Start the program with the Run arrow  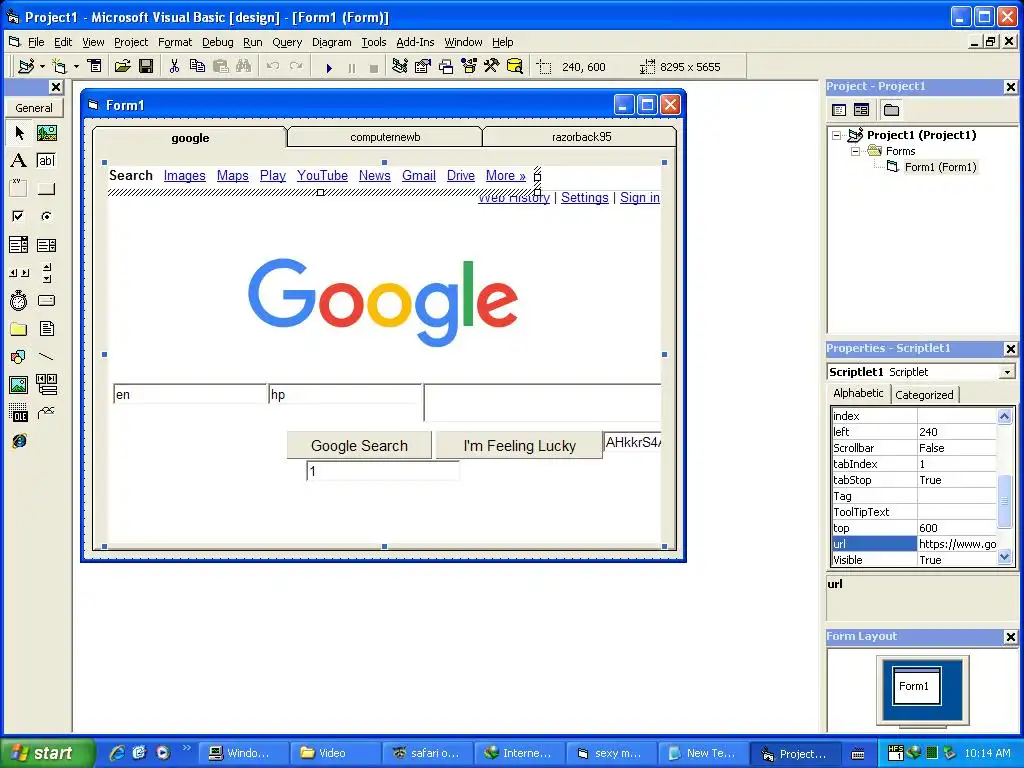click(x=329, y=67)
